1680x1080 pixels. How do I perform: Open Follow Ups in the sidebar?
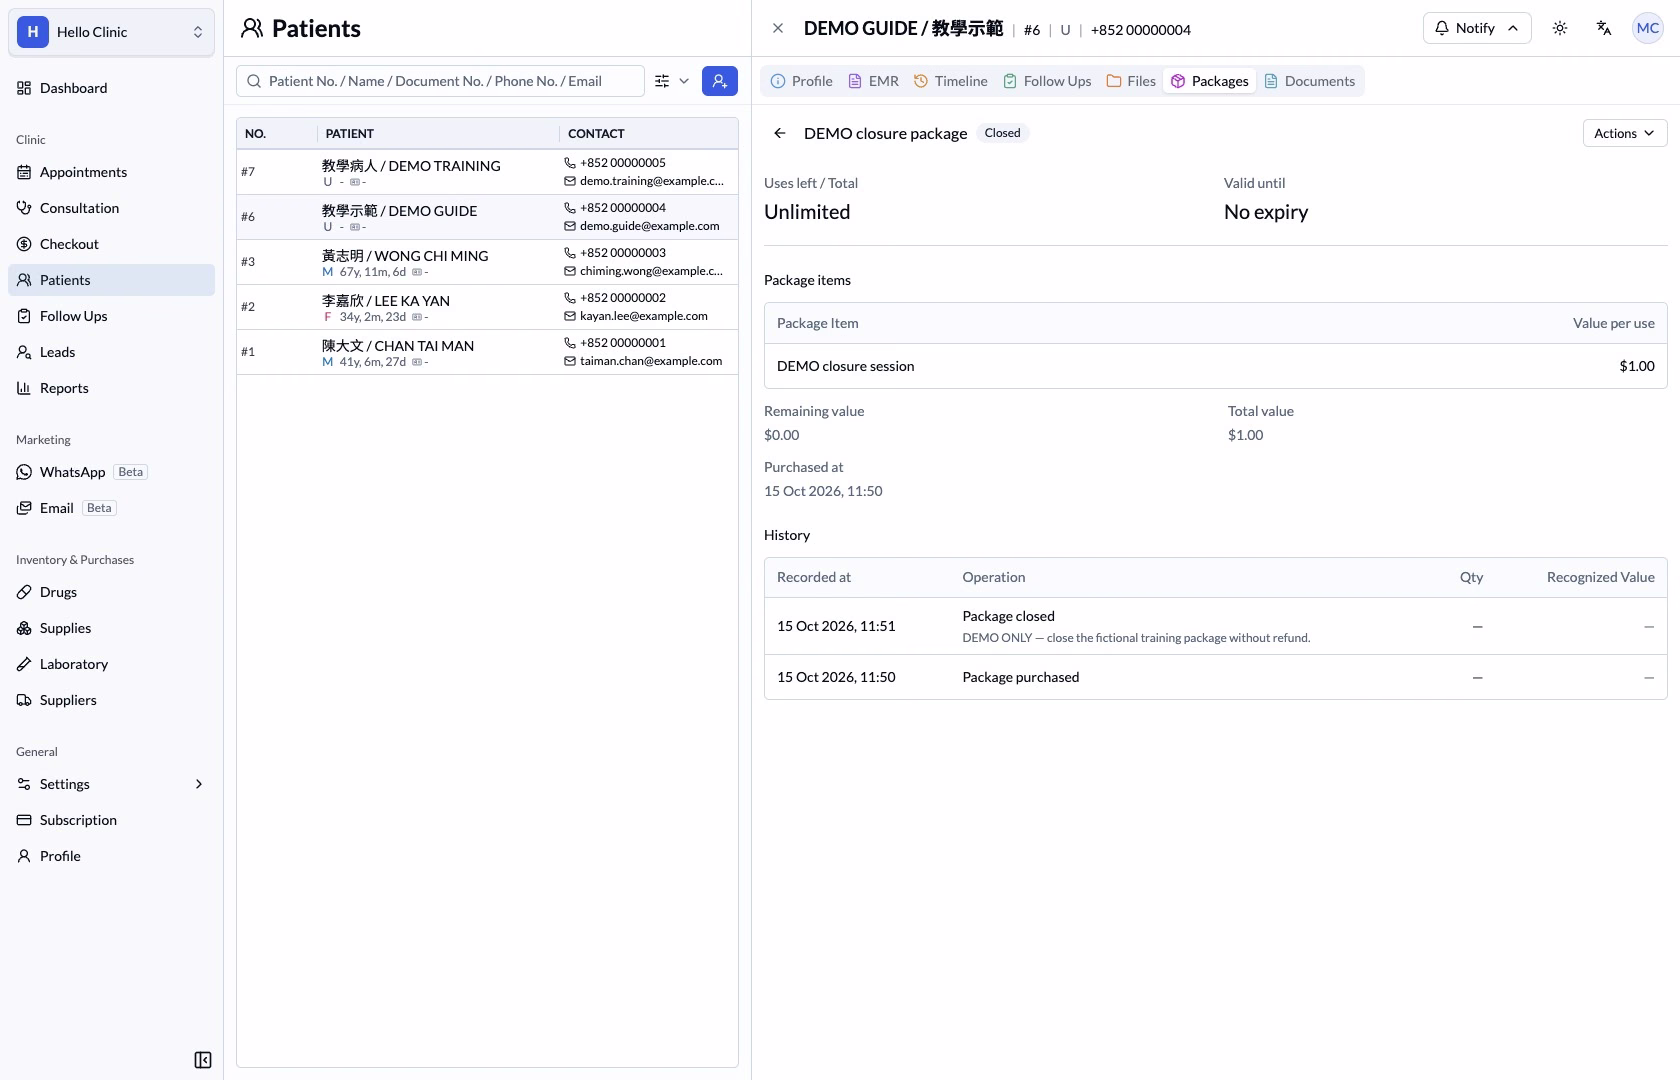coord(111,316)
